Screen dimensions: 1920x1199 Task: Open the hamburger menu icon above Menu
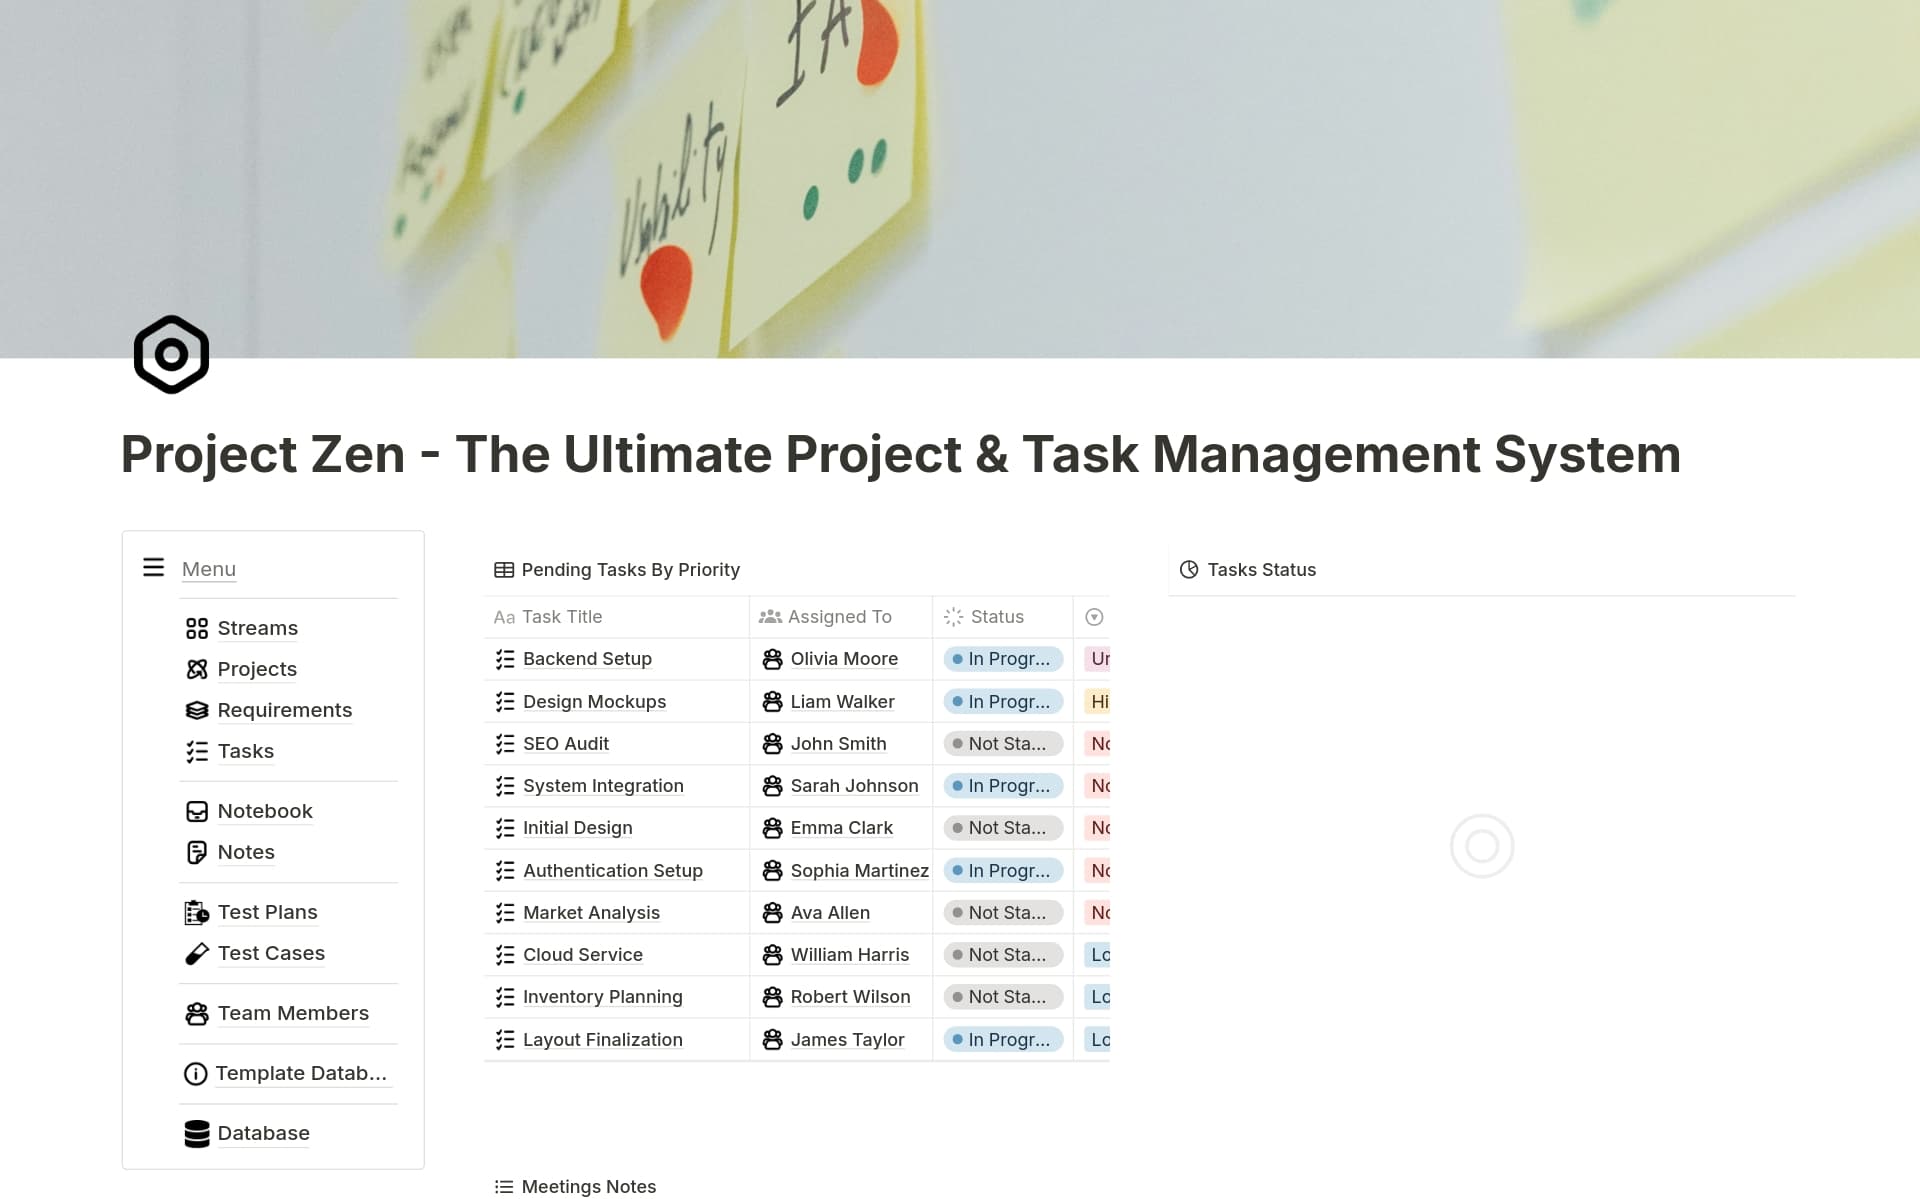(x=152, y=567)
